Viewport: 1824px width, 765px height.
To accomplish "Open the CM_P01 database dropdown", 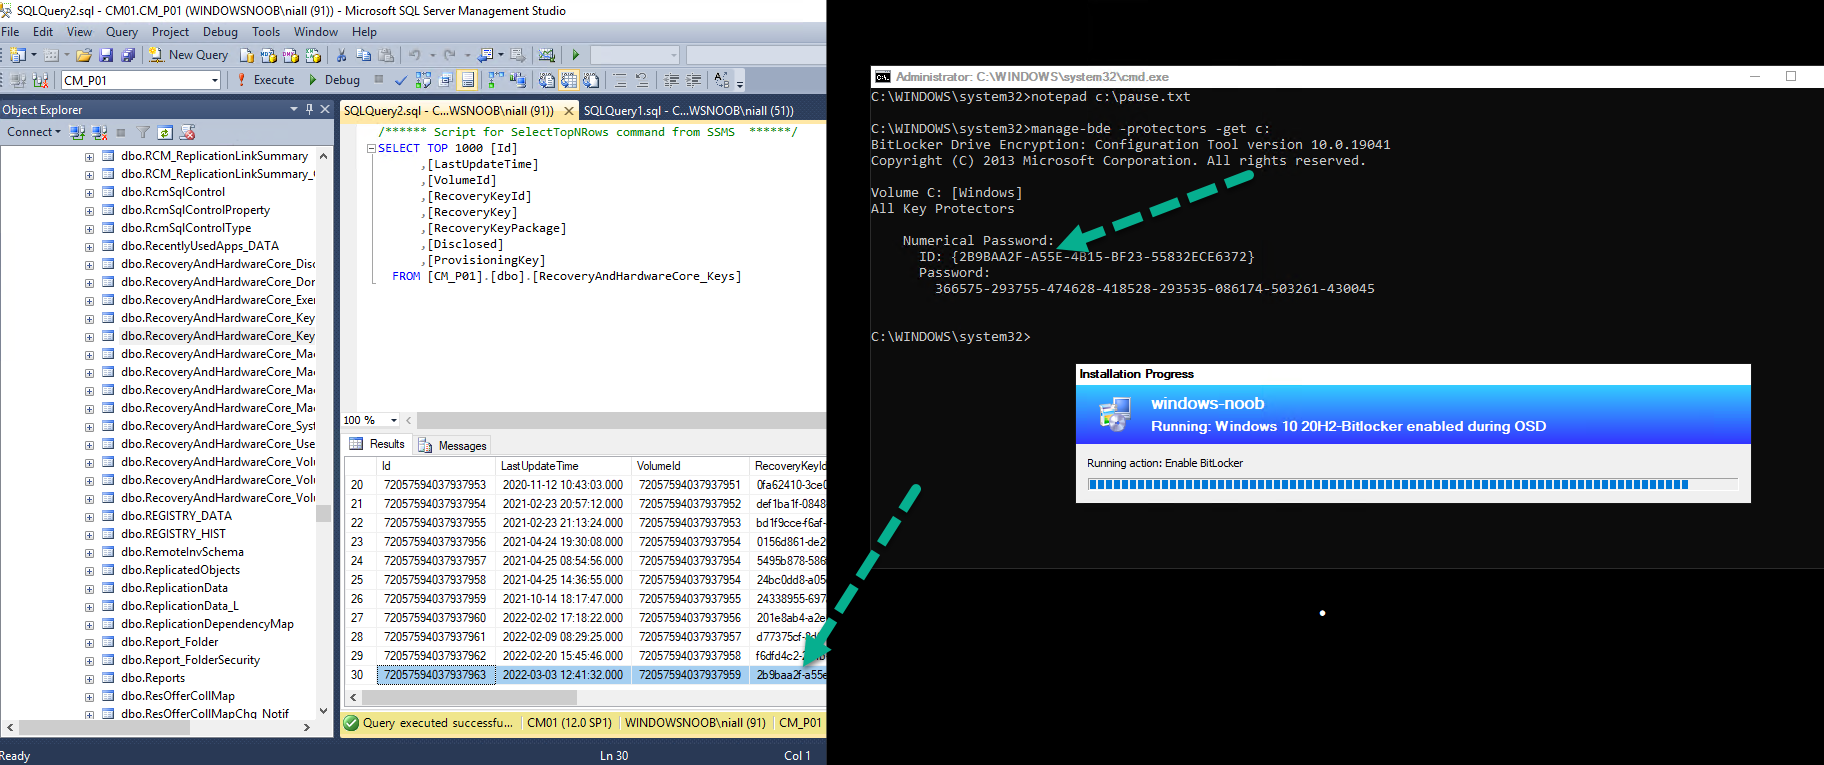I will tap(214, 80).
